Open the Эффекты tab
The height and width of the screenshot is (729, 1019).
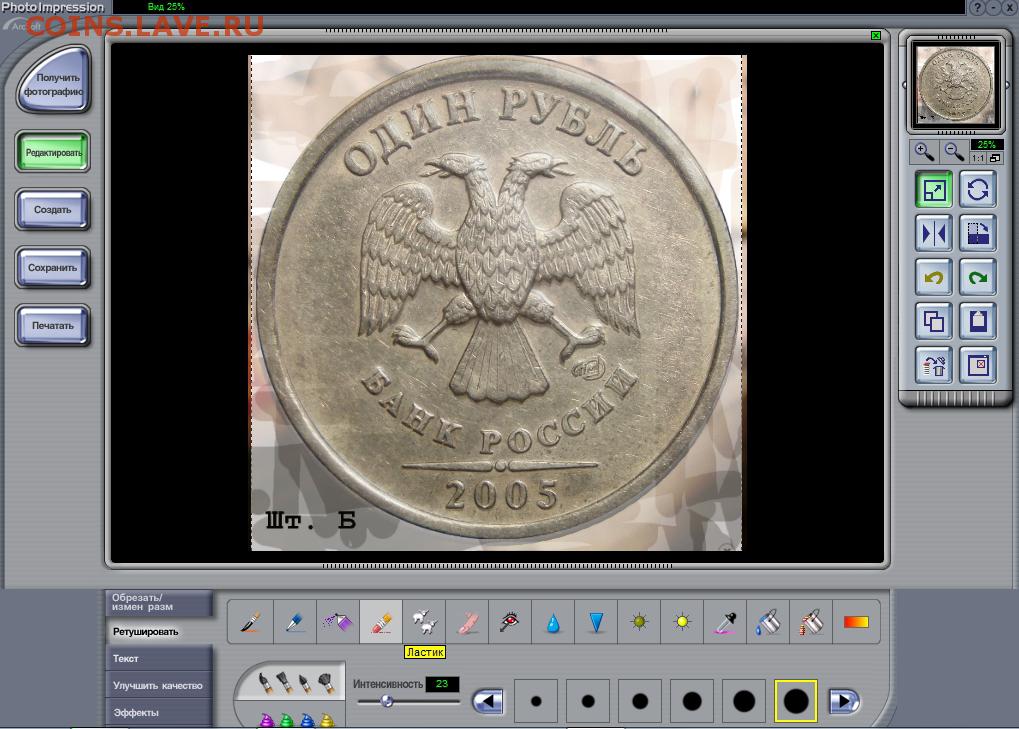(x=159, y=713)
